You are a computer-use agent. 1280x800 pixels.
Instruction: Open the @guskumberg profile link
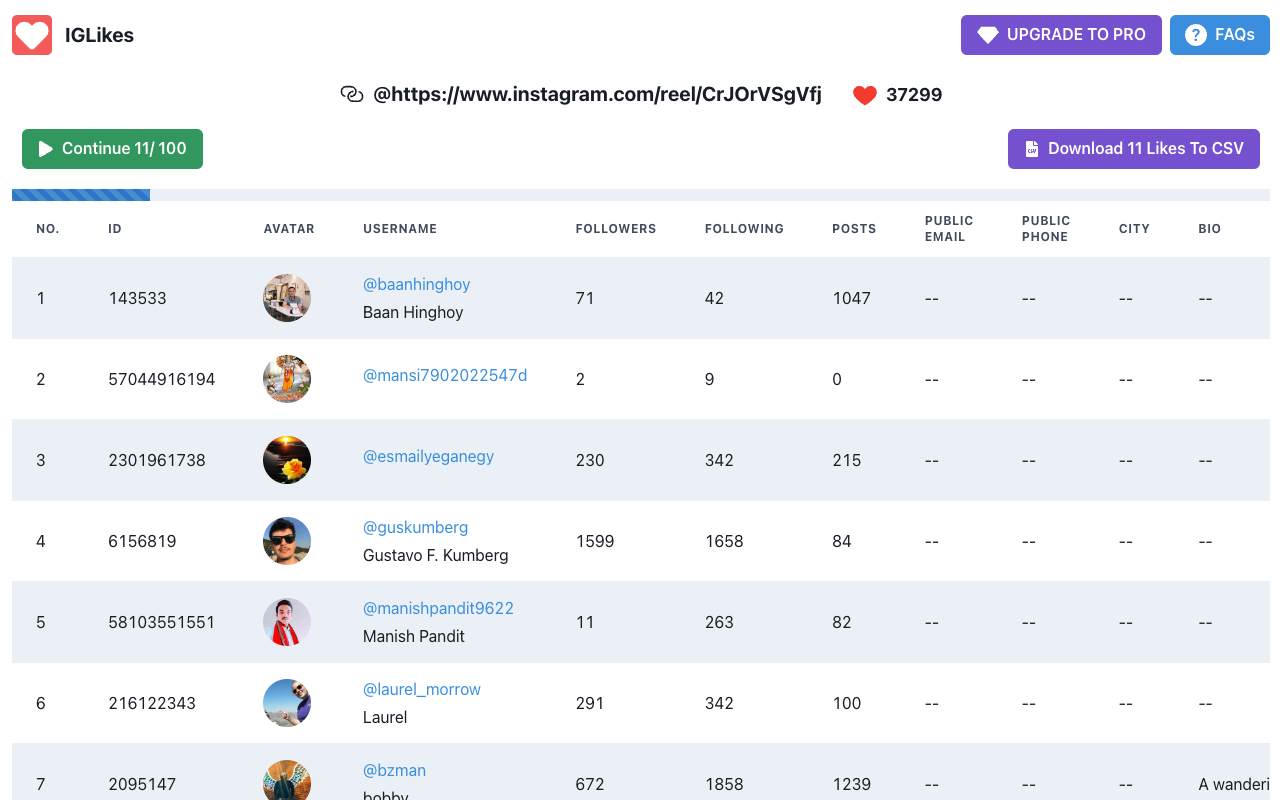(416, 527)
